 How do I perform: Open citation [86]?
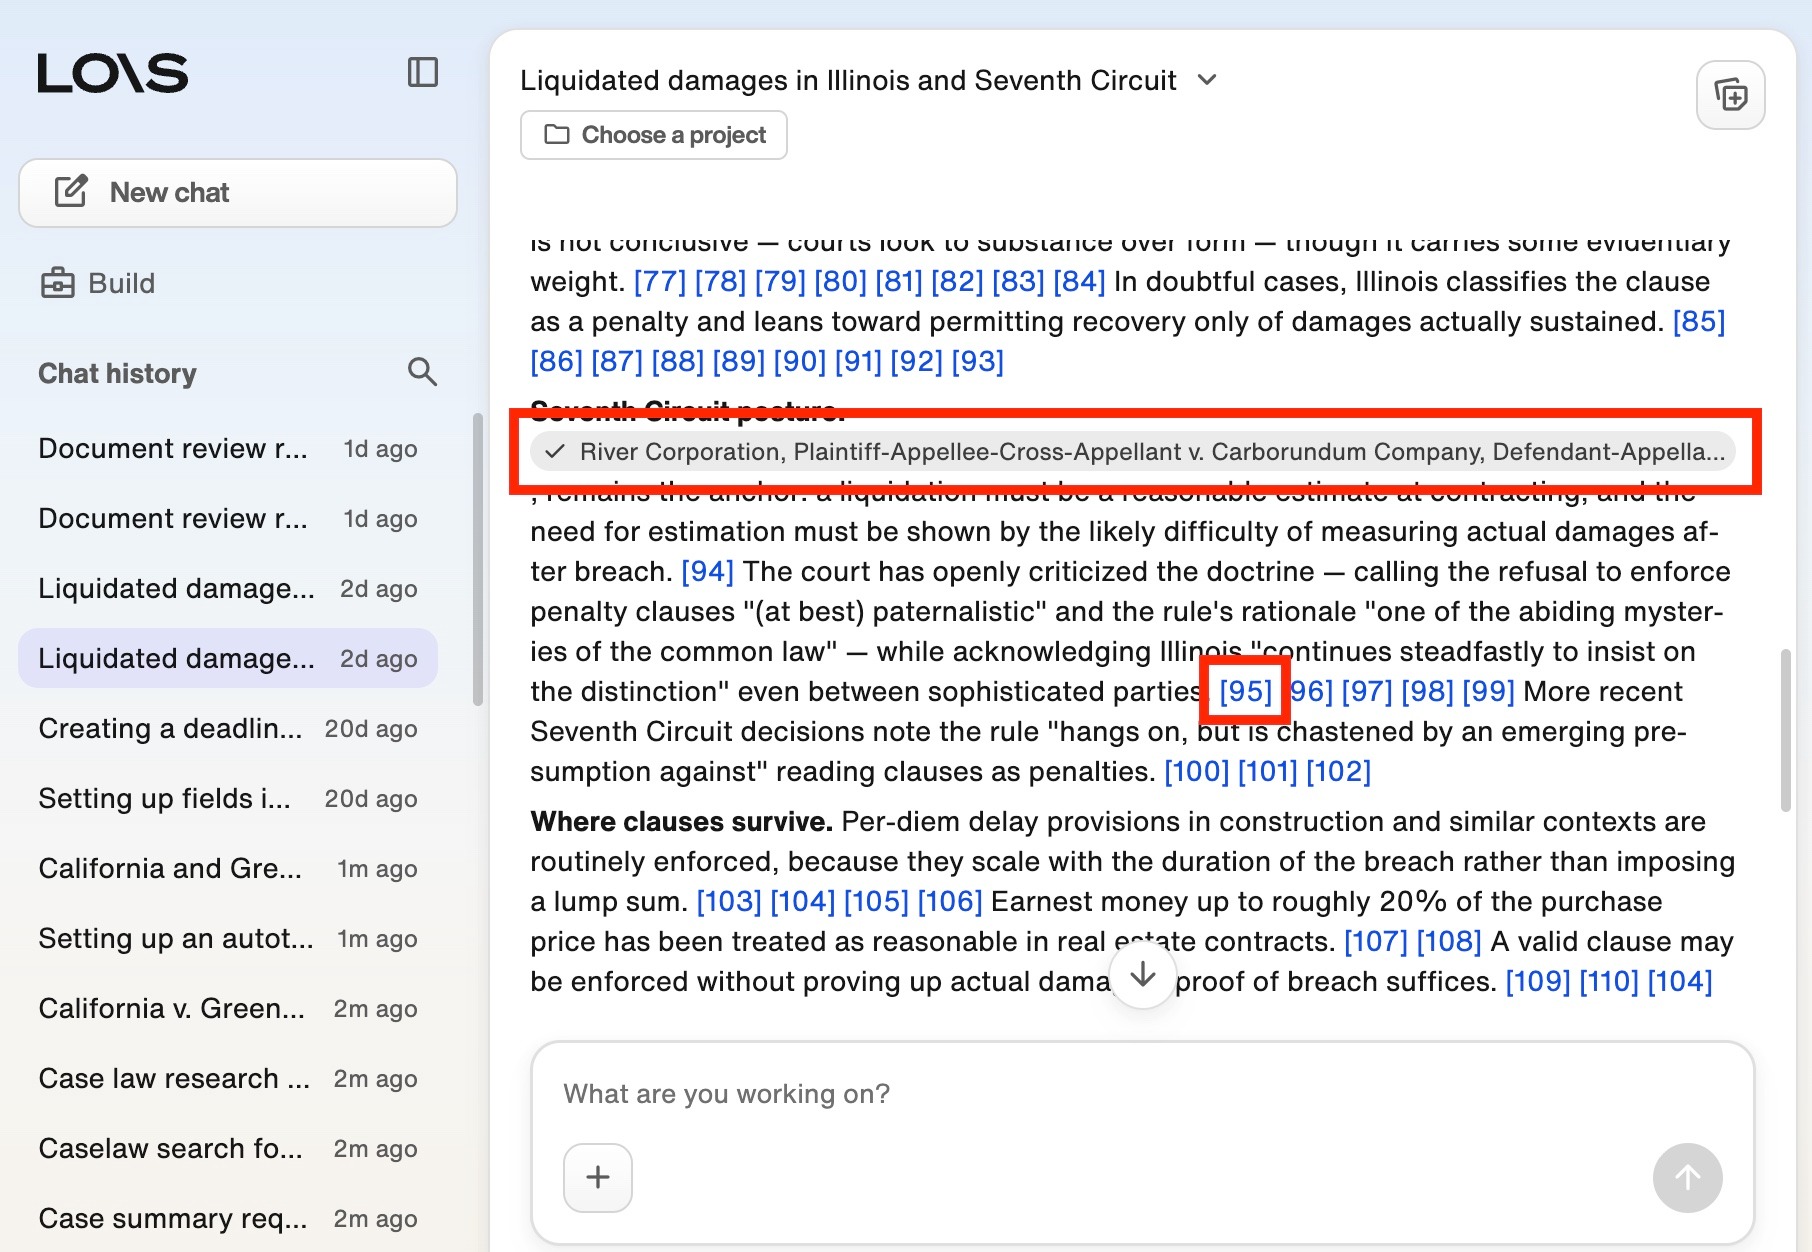pyautogui.click(x=557, y=362)
